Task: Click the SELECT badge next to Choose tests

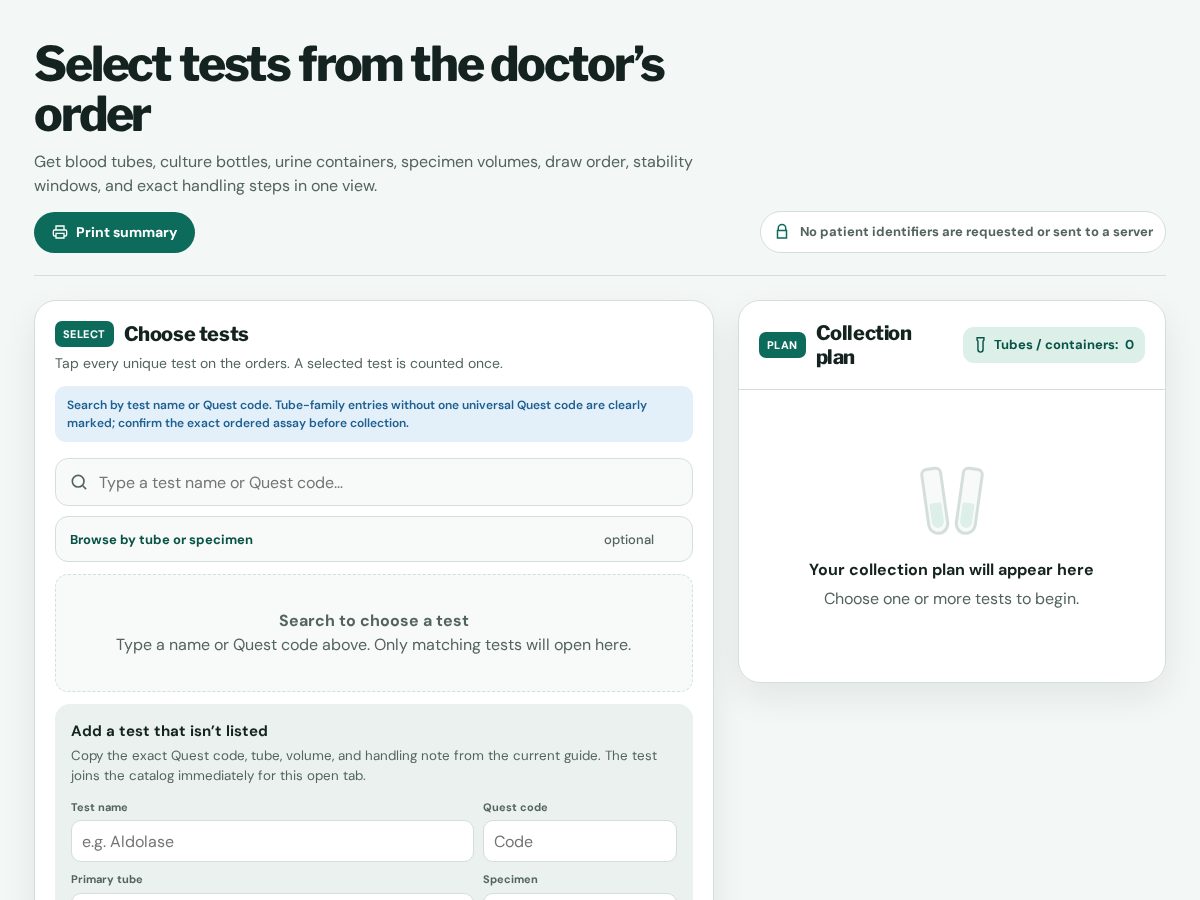Action: tap(84, 334)
